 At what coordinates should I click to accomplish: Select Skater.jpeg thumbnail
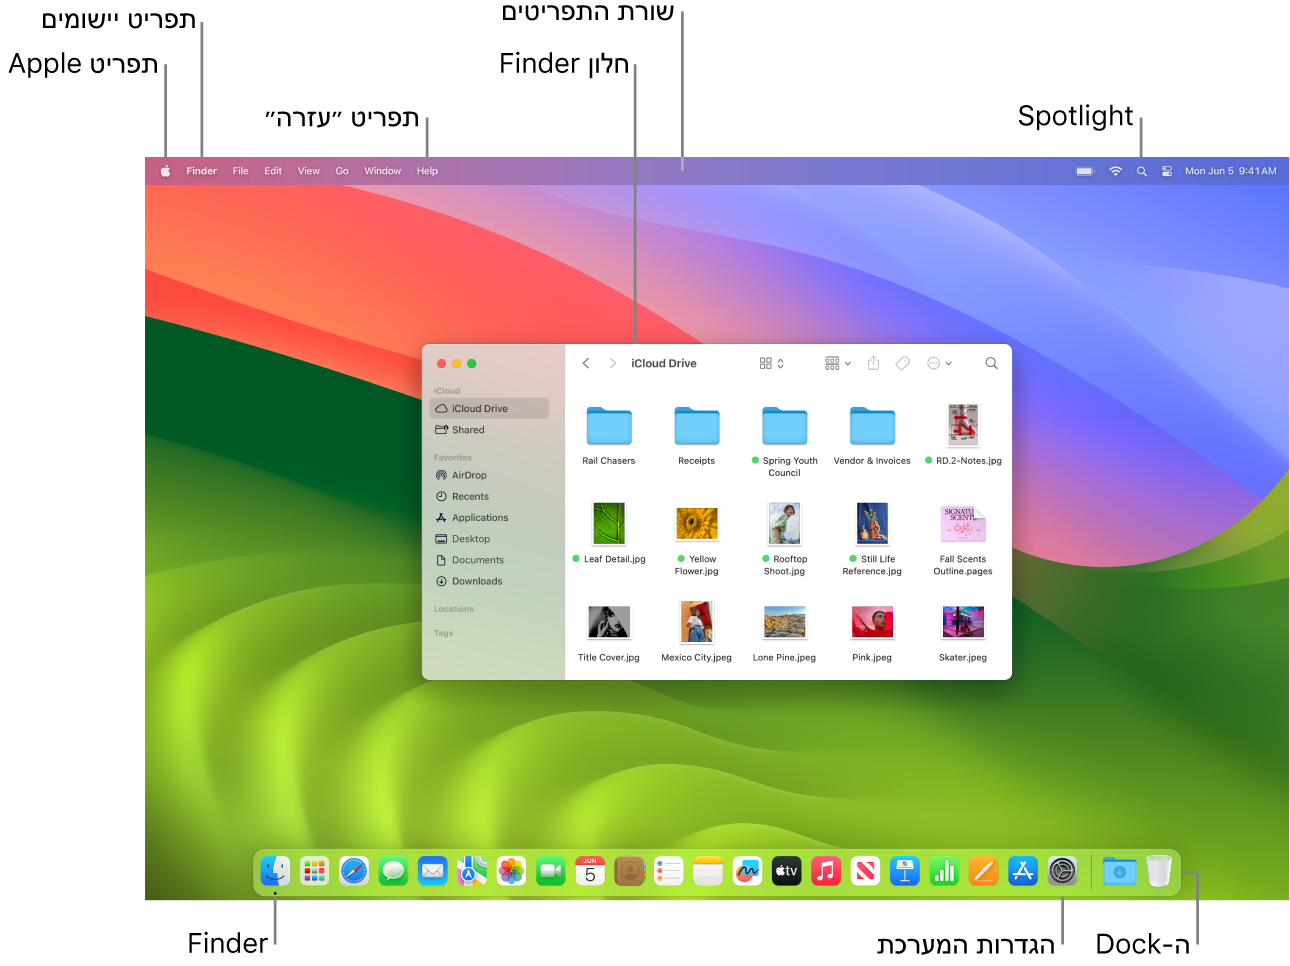963,622
